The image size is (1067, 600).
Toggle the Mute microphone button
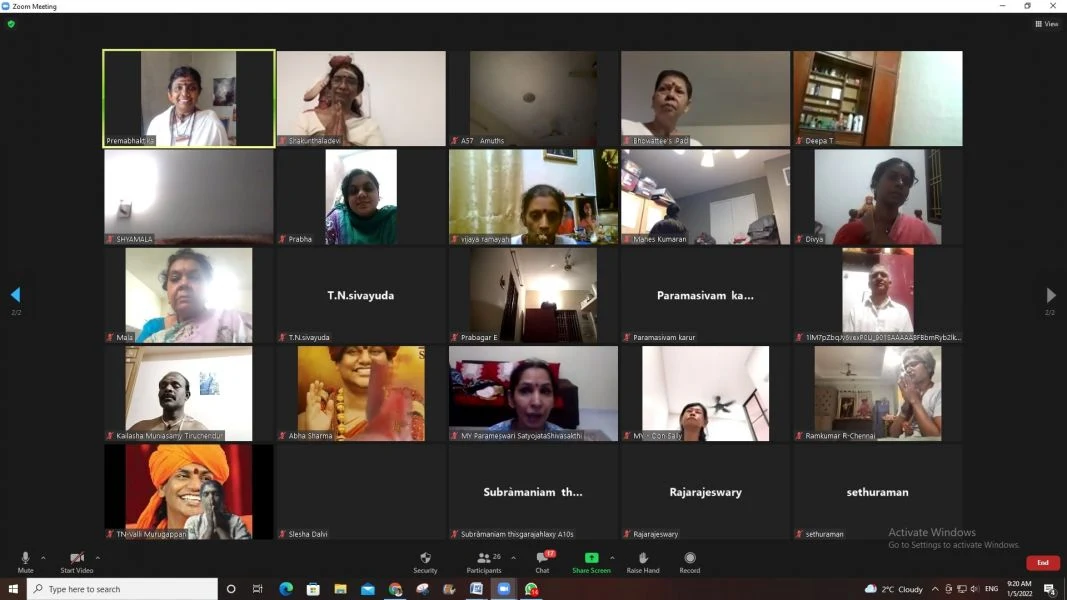coord(25,562)
